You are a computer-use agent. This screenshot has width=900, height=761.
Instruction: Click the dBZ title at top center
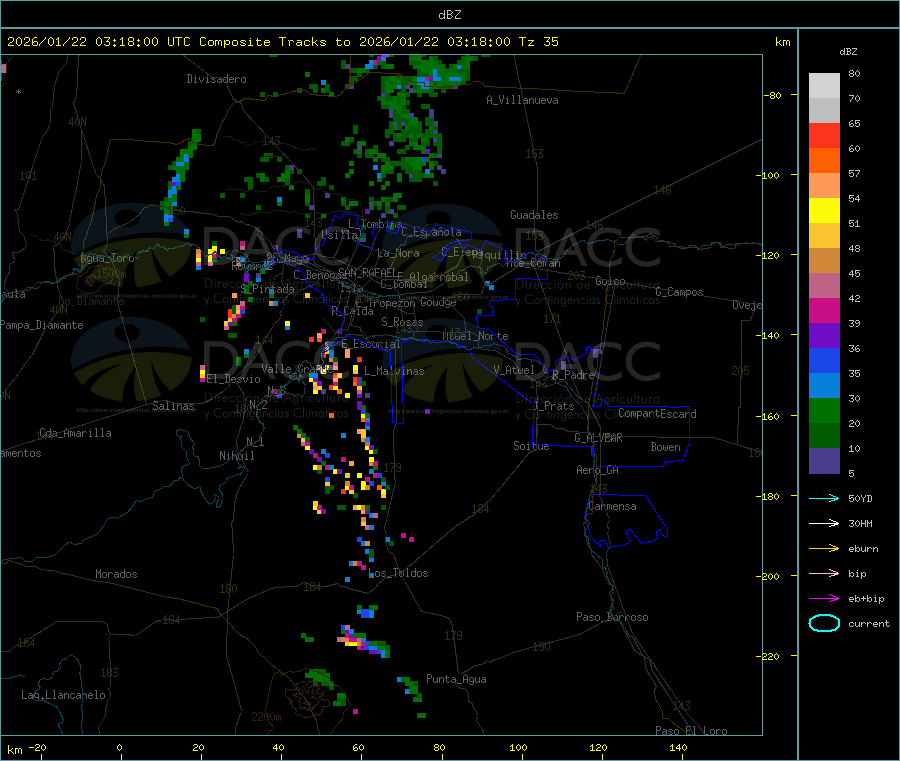tap(449, 15)
